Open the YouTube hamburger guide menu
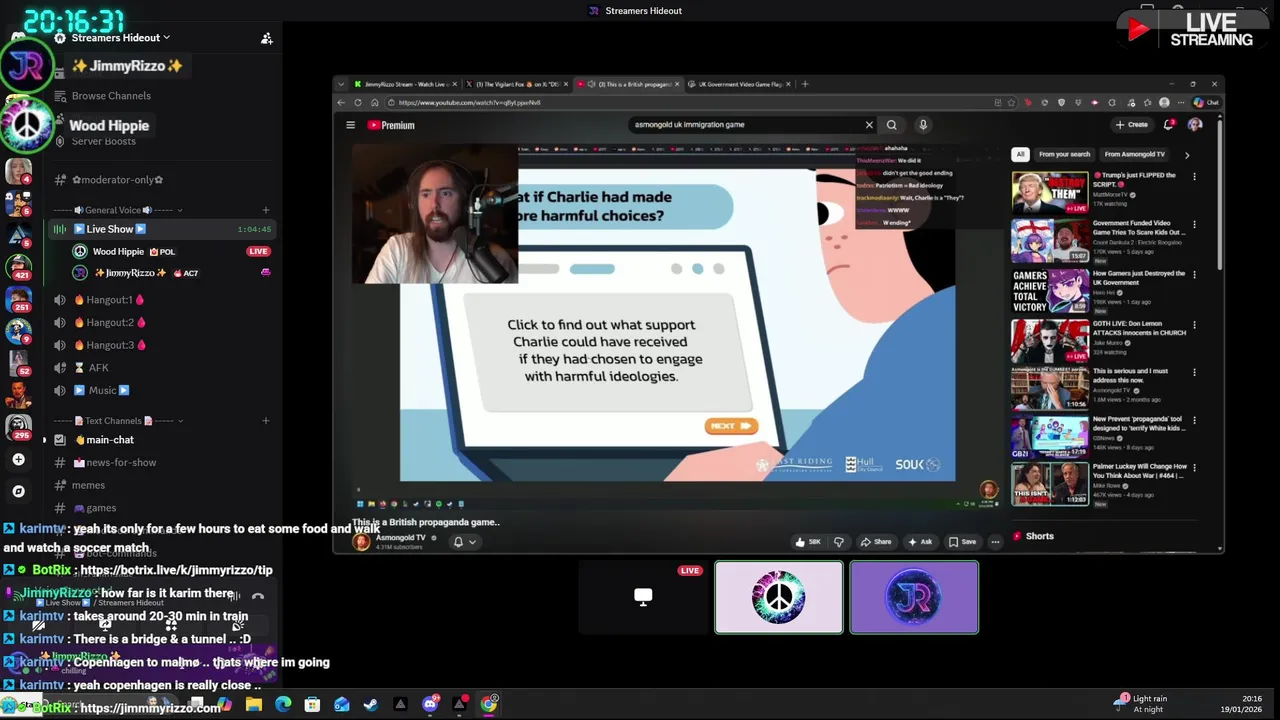 [x=351, y=125]
